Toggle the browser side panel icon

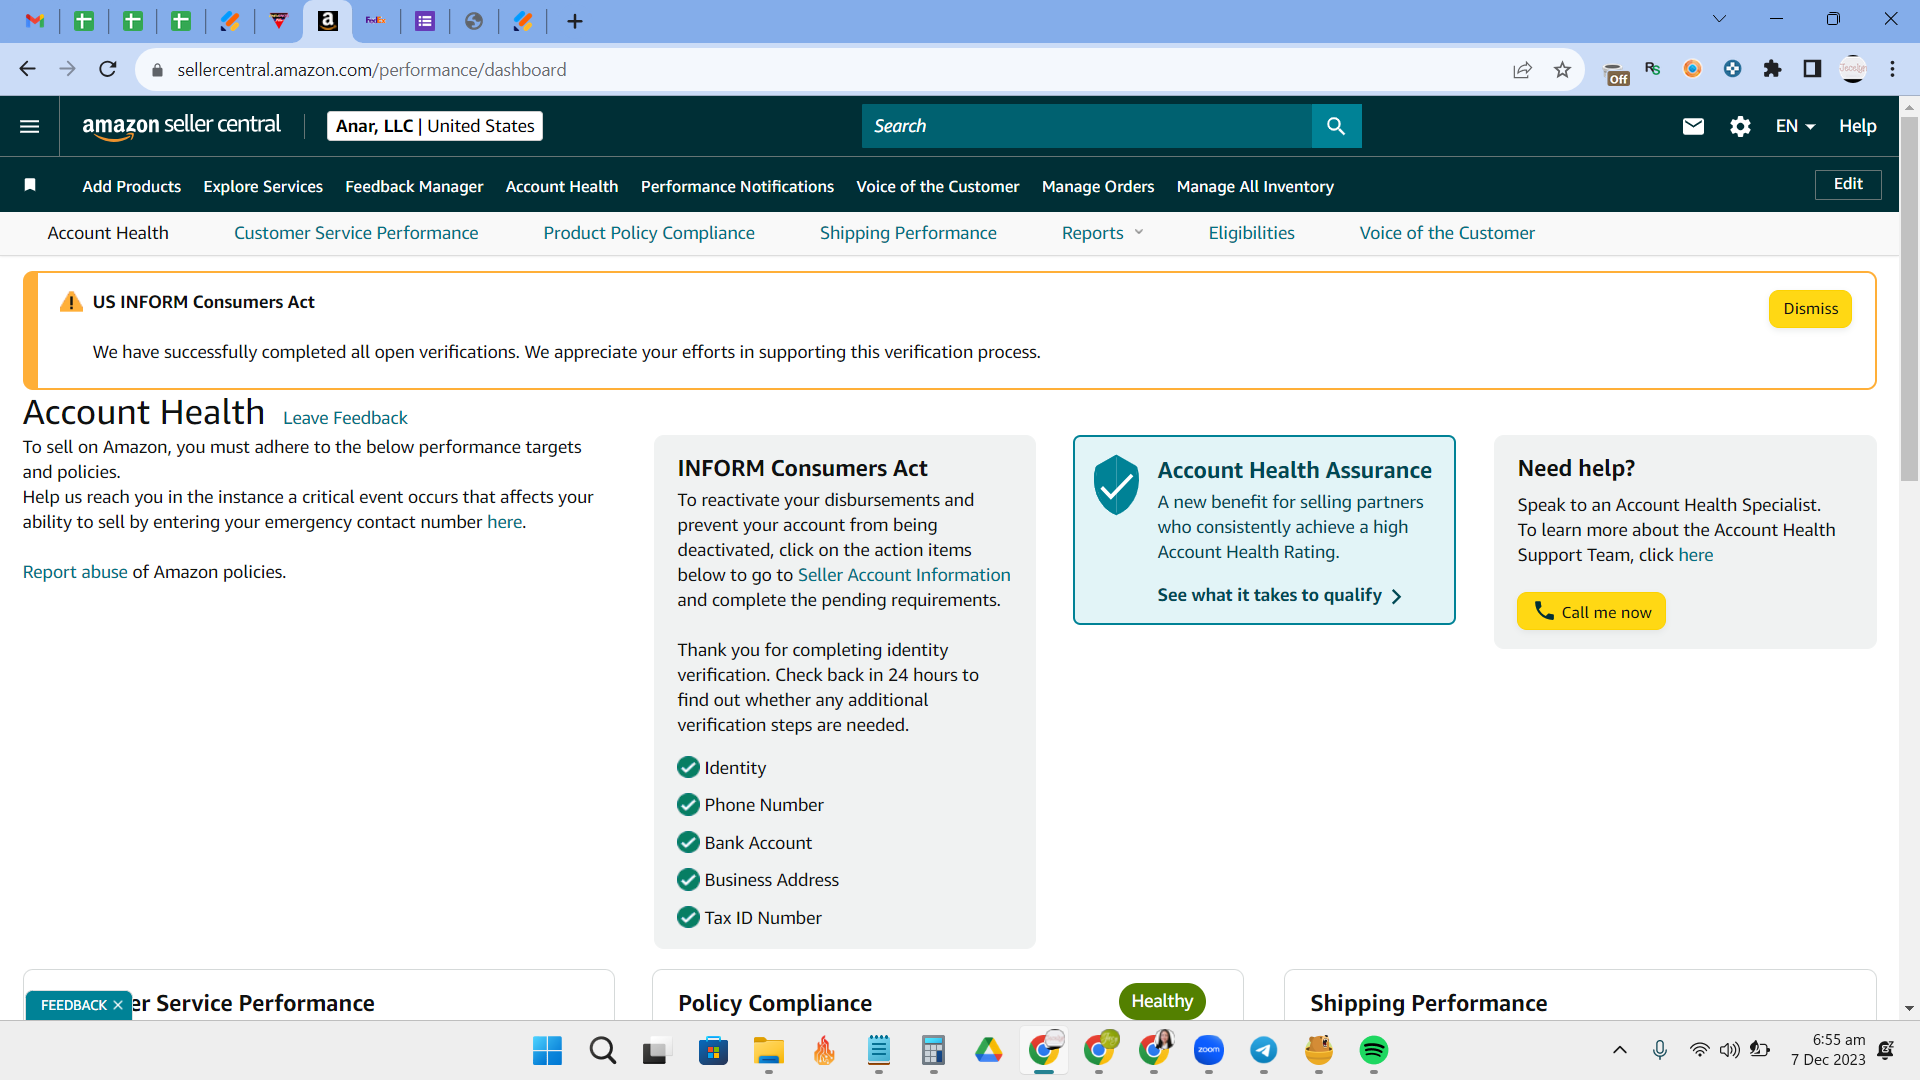click(x=1812, y=69)
